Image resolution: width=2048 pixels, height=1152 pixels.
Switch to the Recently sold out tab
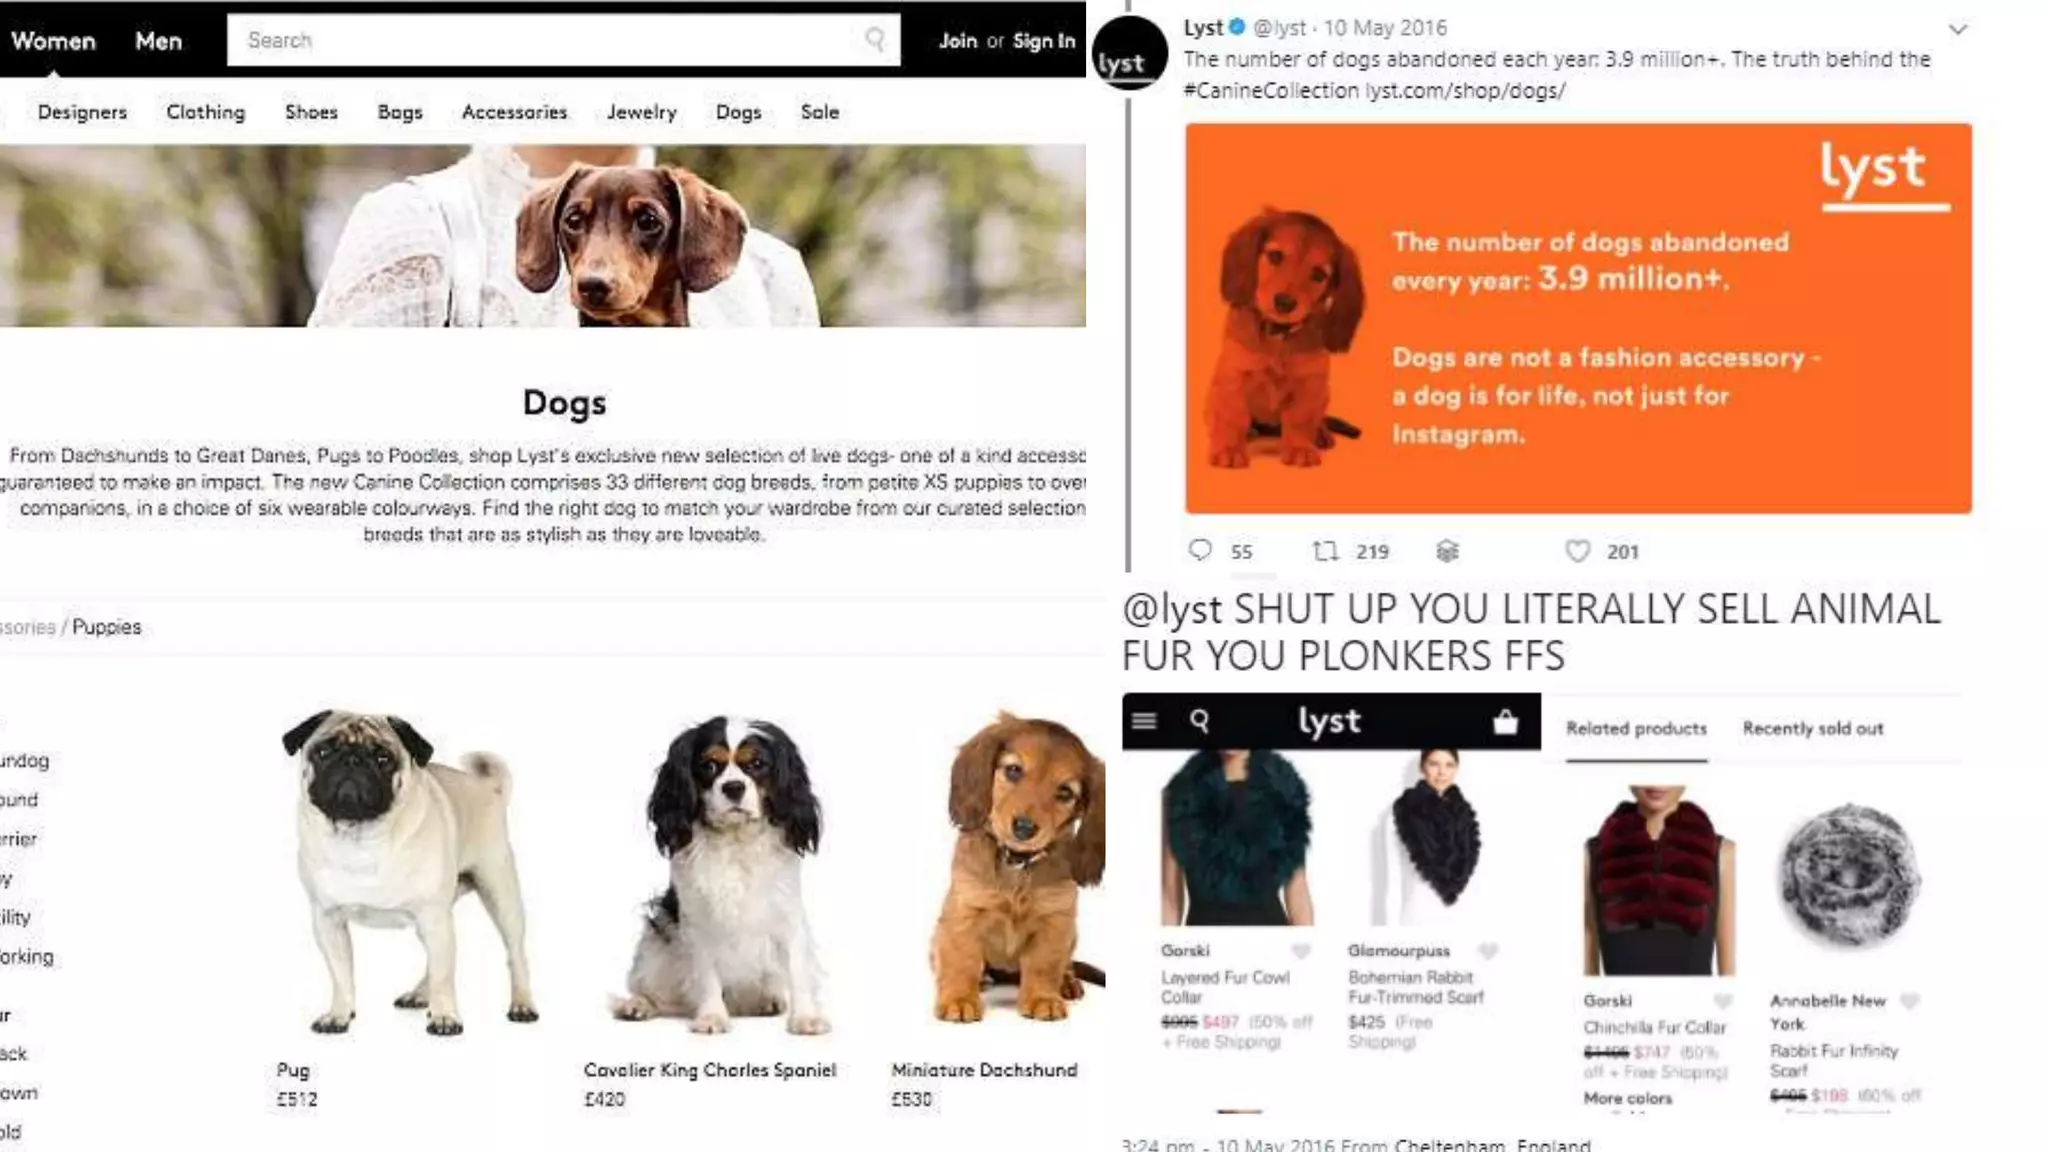coord(1813,729)
